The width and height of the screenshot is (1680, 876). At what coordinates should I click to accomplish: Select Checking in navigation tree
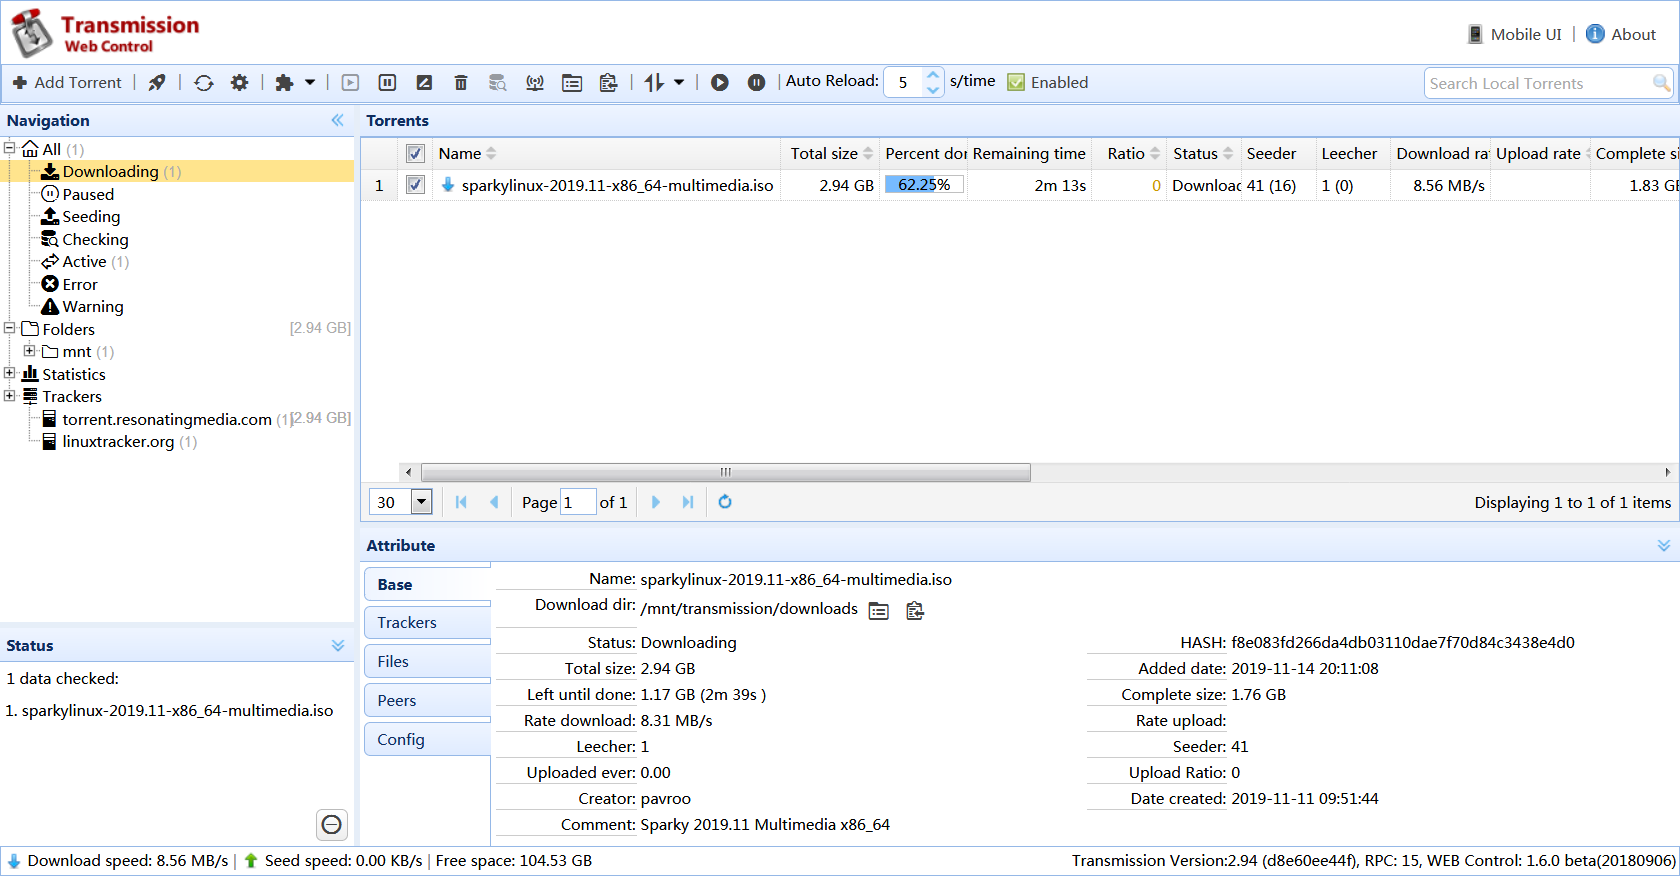[x=95, y=239]
